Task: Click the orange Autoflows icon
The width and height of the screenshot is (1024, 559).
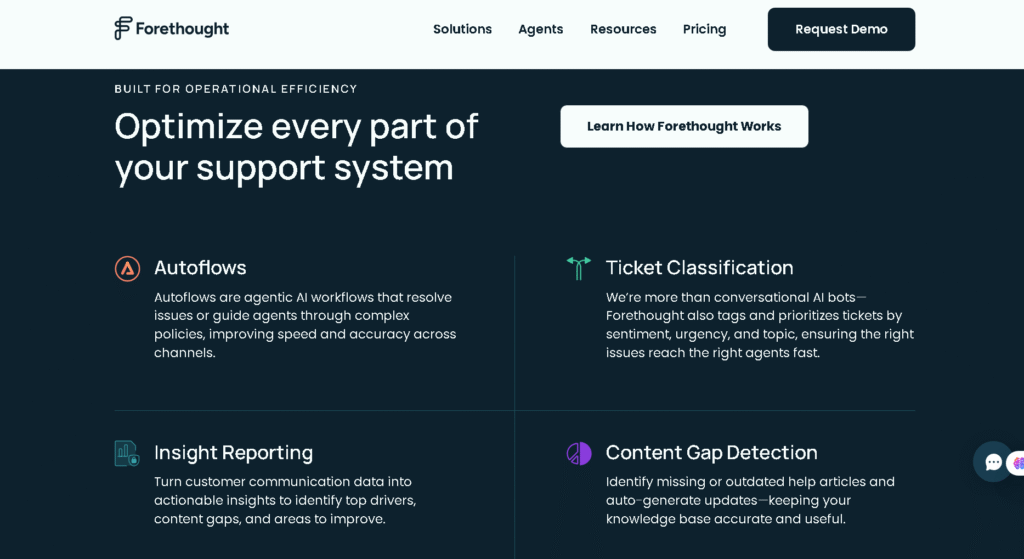Action: click(x=127, y=268)
